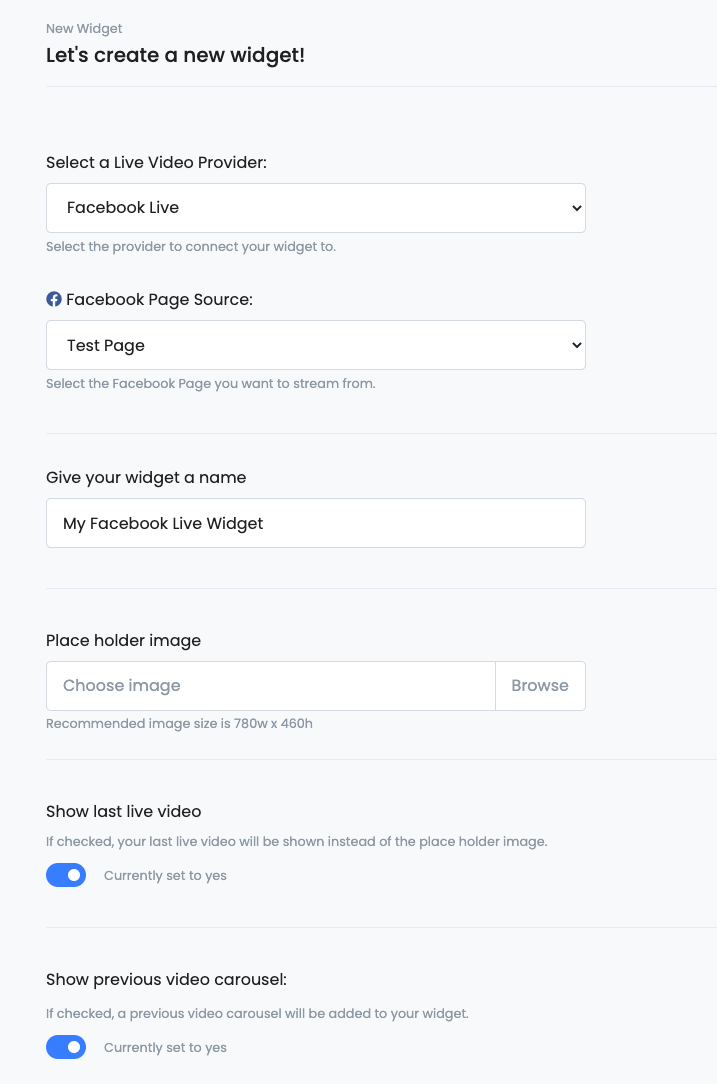
Task: Click the 'Select a Live Video Provider' label
Action: point(156,162)
